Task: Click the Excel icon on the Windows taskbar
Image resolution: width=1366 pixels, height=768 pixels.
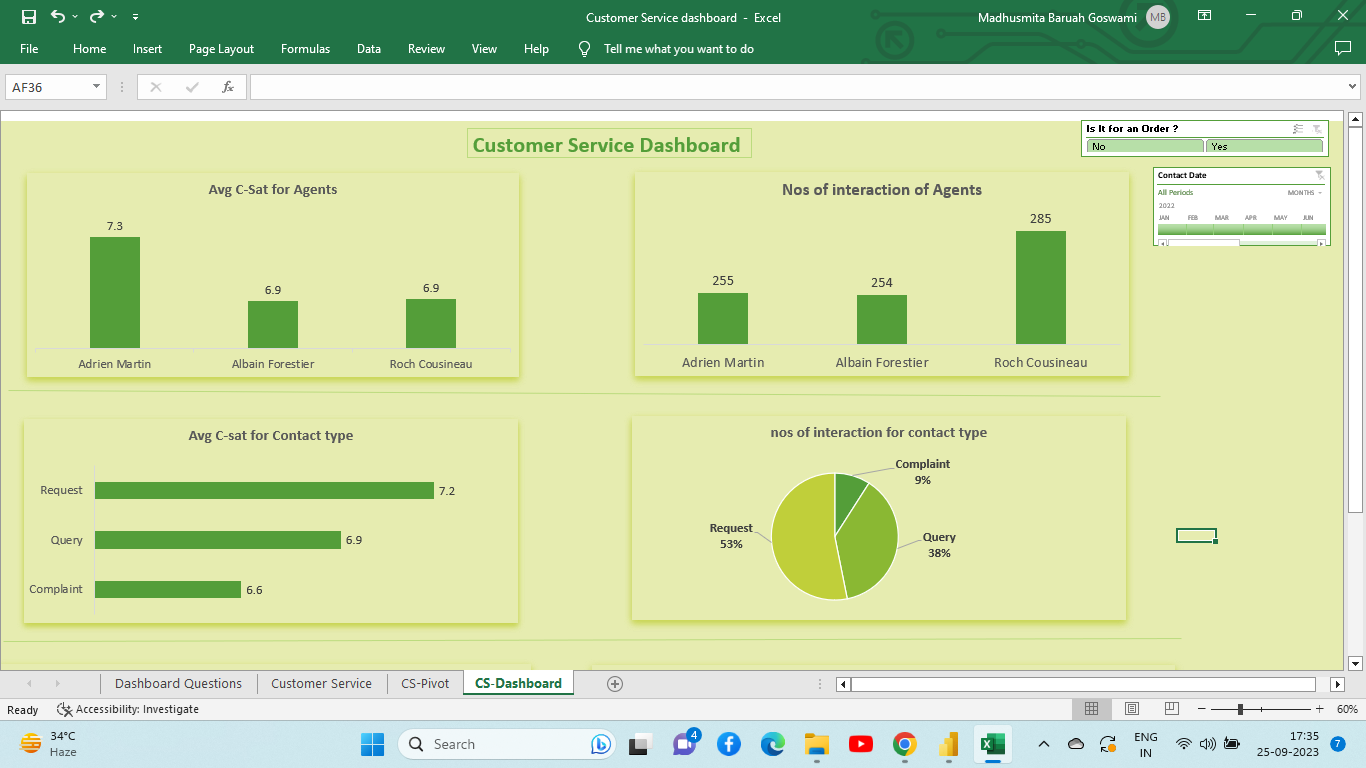Action: click(992, 744)
